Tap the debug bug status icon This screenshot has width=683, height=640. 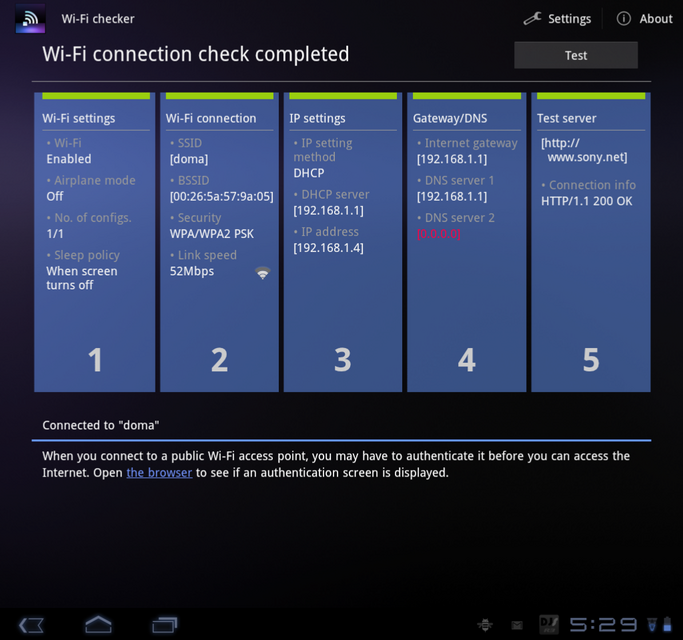[485, 625]
